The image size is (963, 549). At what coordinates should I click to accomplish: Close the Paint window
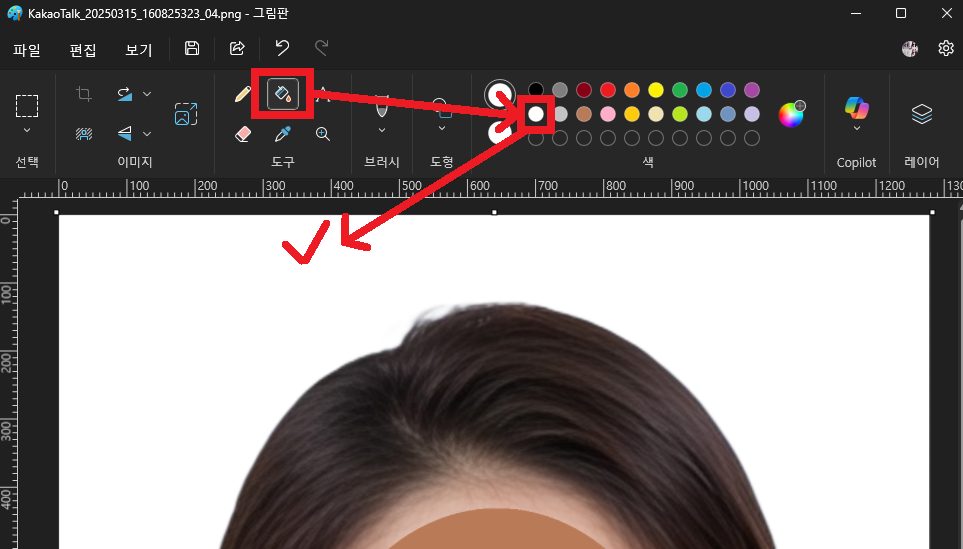click(947, 13)
